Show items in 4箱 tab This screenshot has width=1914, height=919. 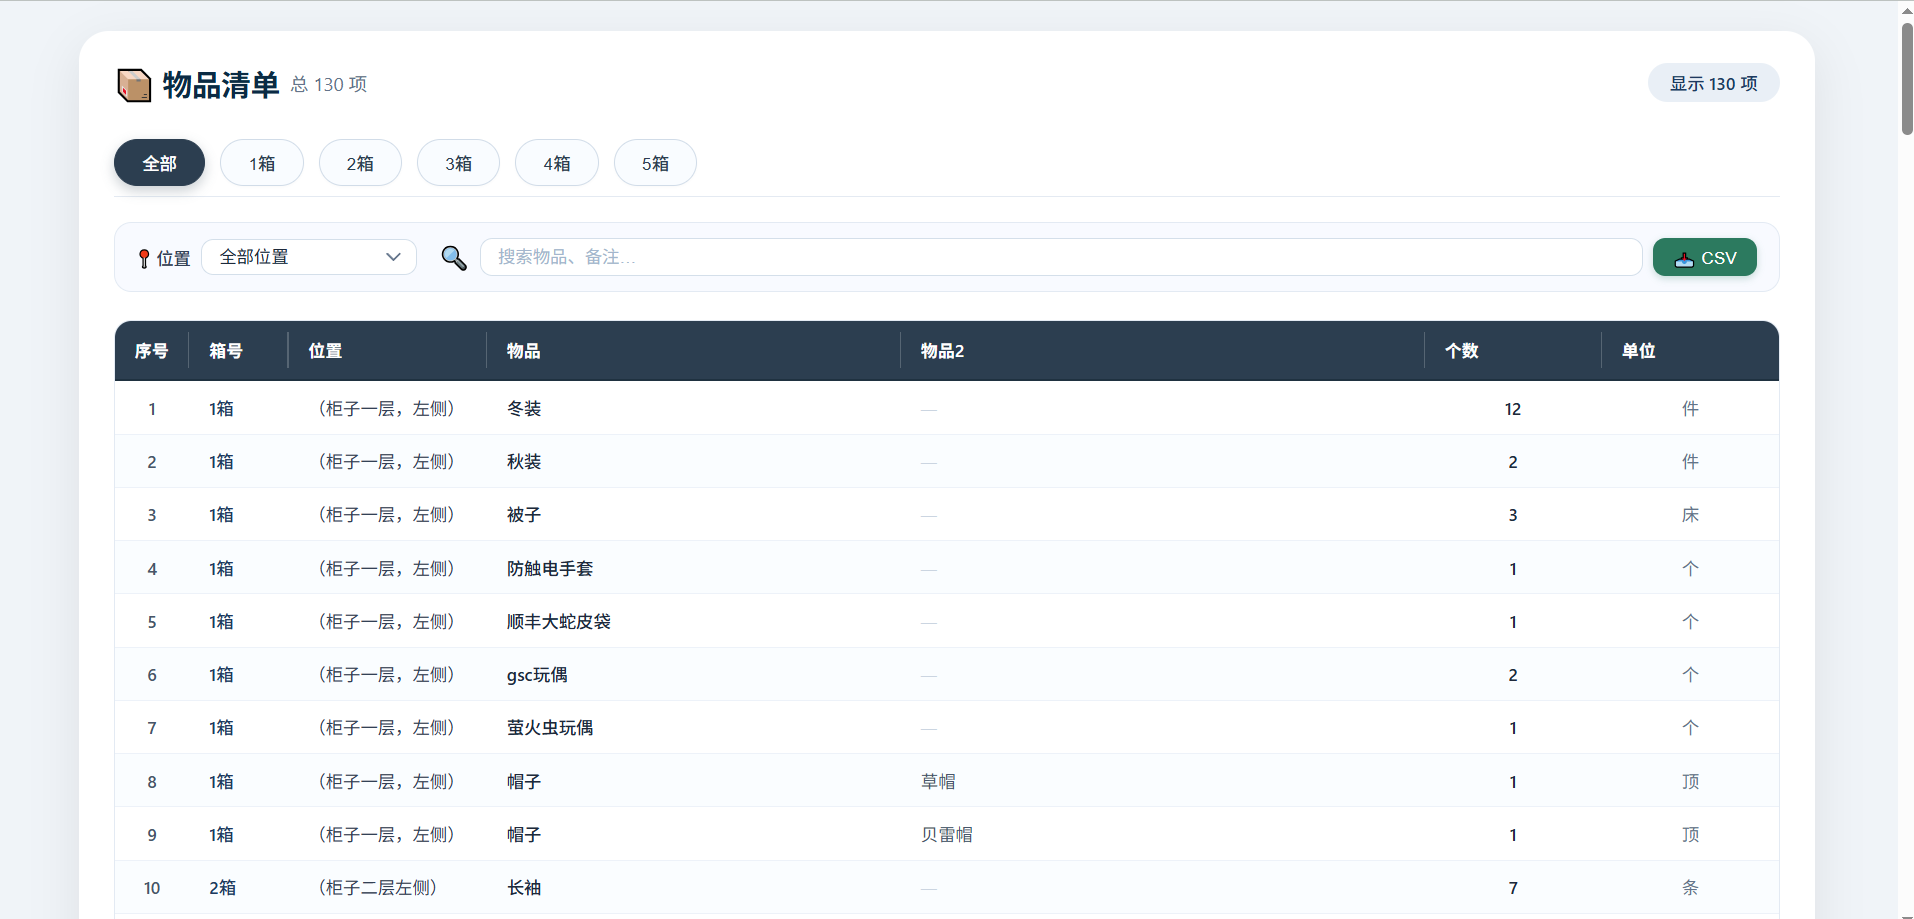click(557, 163)
